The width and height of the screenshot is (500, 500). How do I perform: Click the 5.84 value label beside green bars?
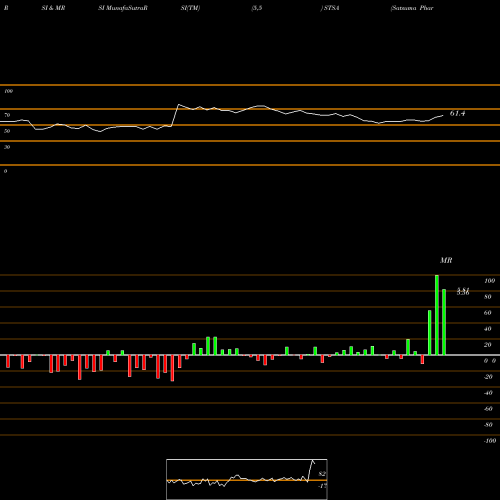pyautogui.click(x=463, y=291)
